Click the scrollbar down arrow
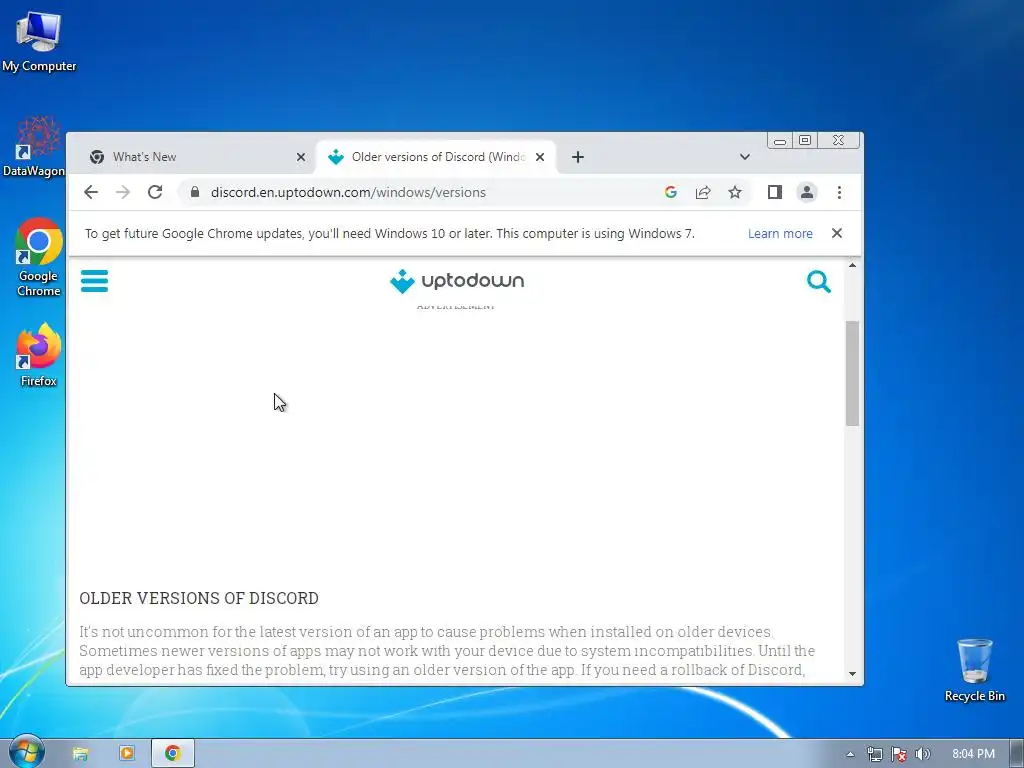Viewport: 1024px width, 768px height. coord(852,673)
